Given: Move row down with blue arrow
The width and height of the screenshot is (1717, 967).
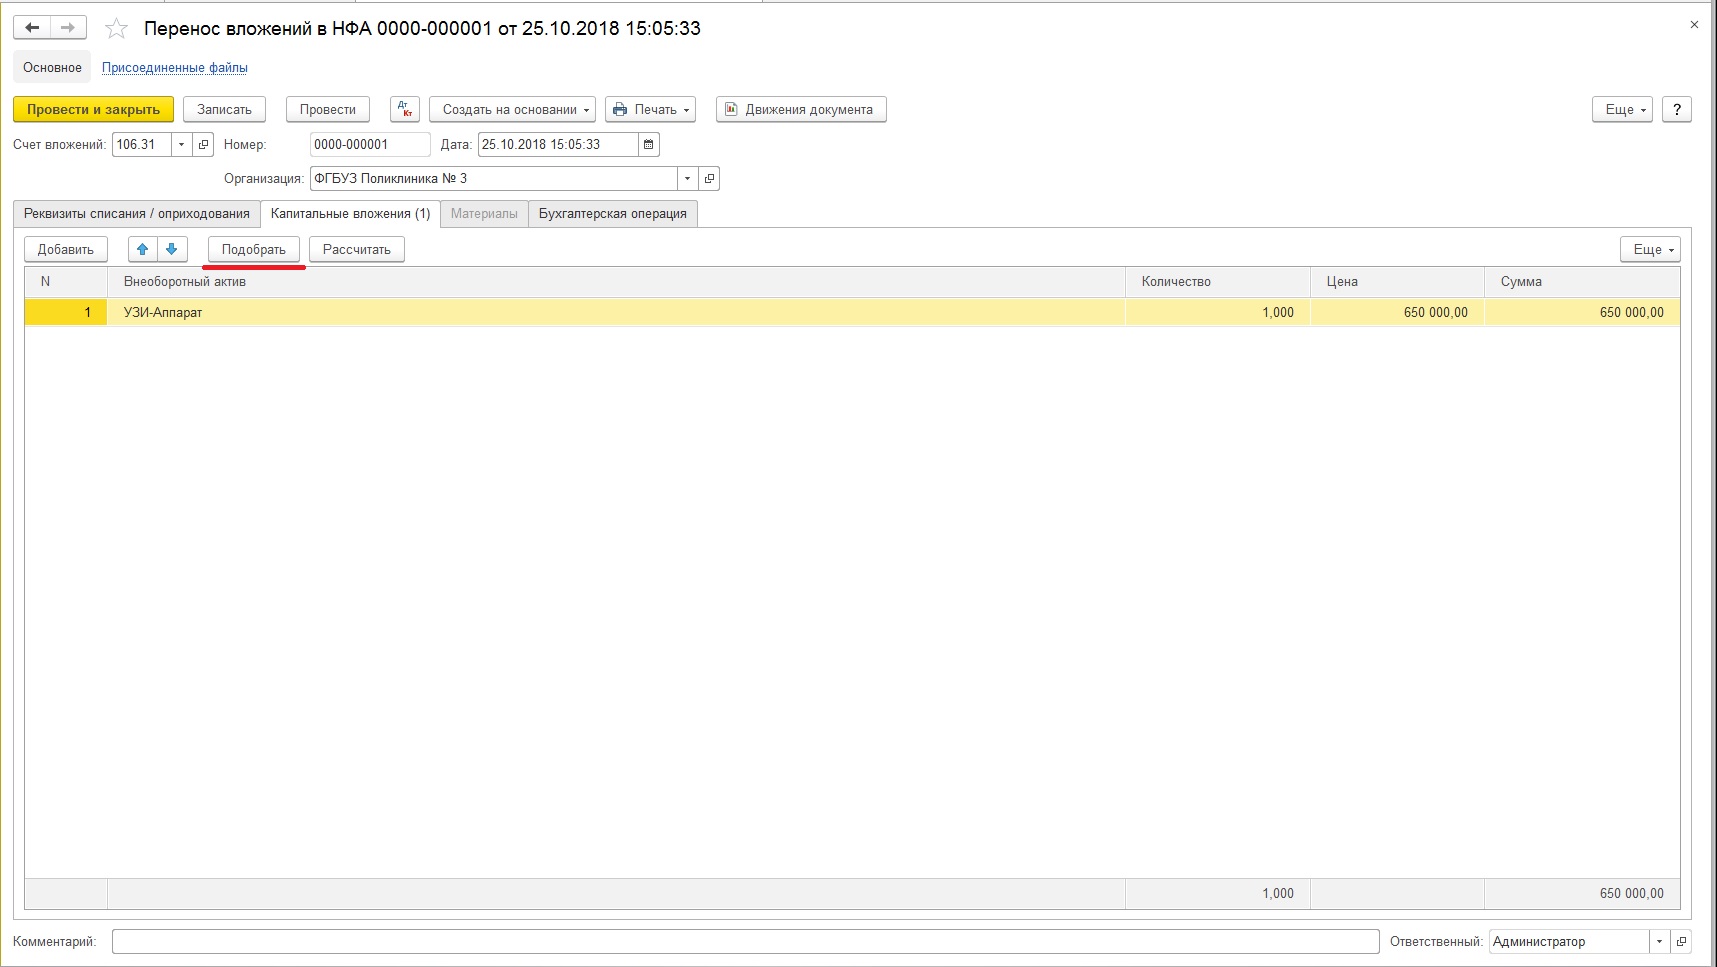Looking at the screenshot, I should (x=172, y=250).
